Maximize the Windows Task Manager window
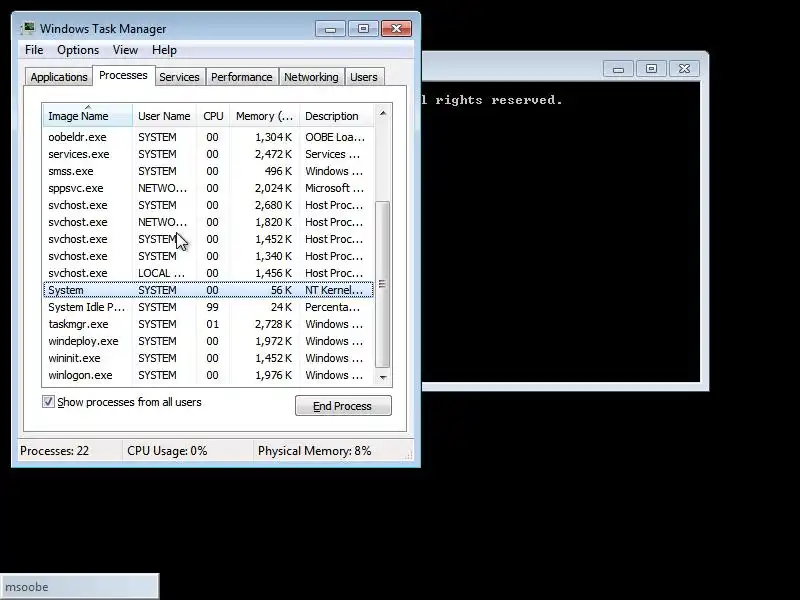The image size is (800, 600). point(363,29)
